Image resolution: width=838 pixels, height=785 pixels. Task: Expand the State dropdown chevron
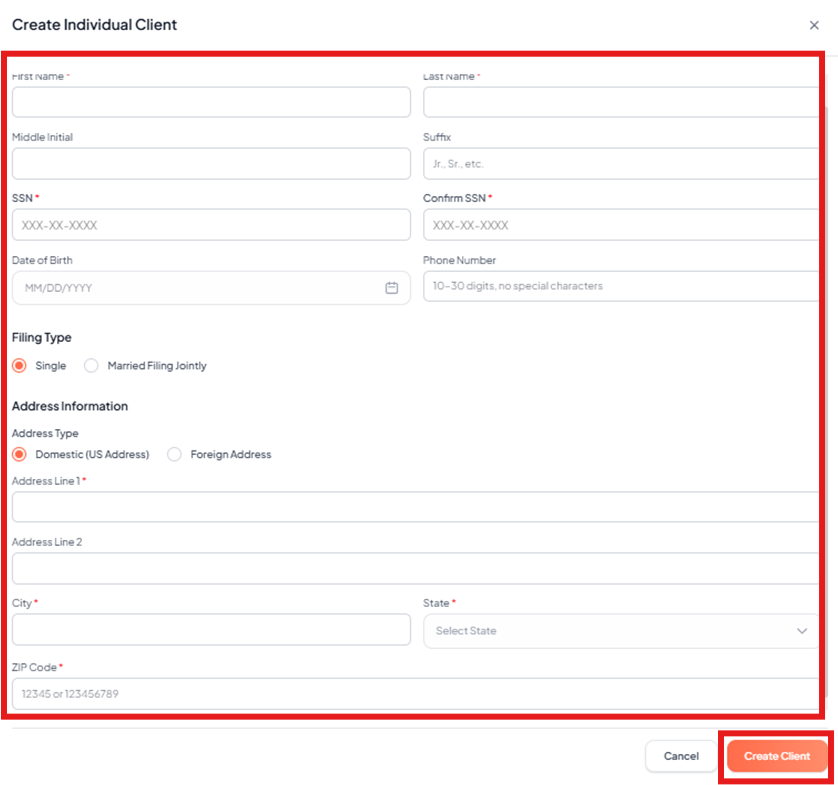click(x=801, y=631)
